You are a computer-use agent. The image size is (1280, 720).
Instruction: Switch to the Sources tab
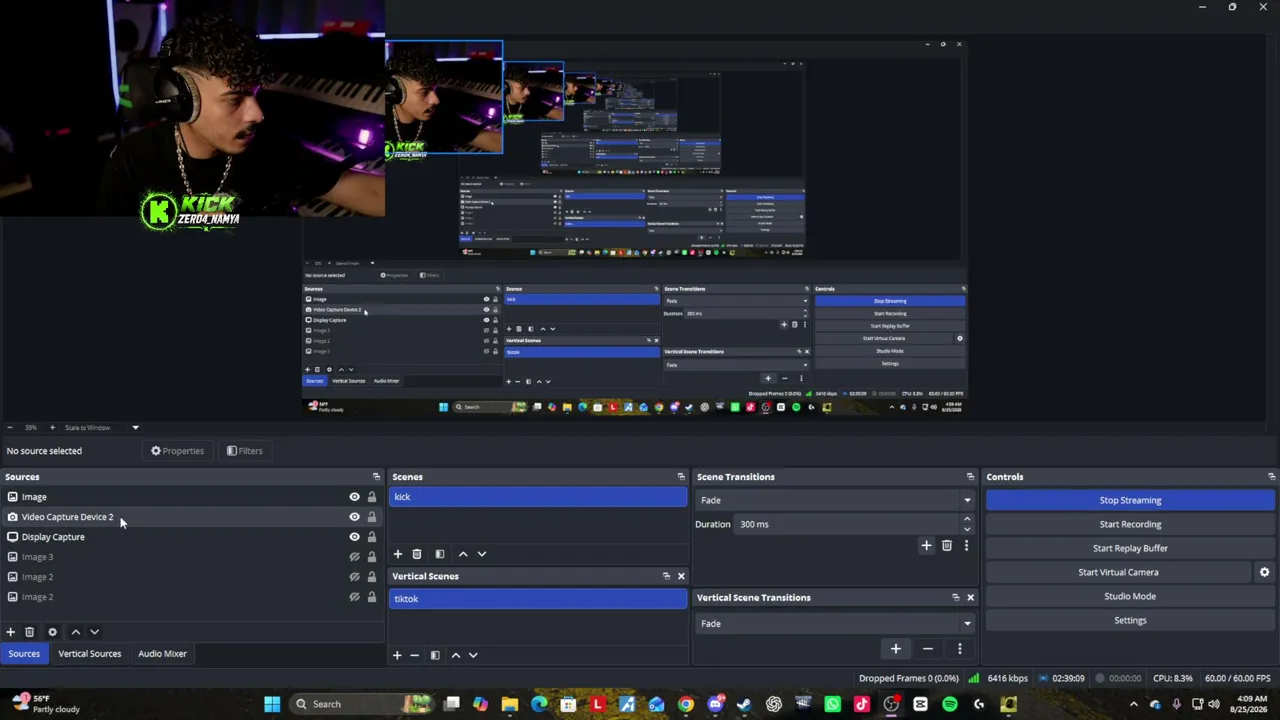click(24, 654)
